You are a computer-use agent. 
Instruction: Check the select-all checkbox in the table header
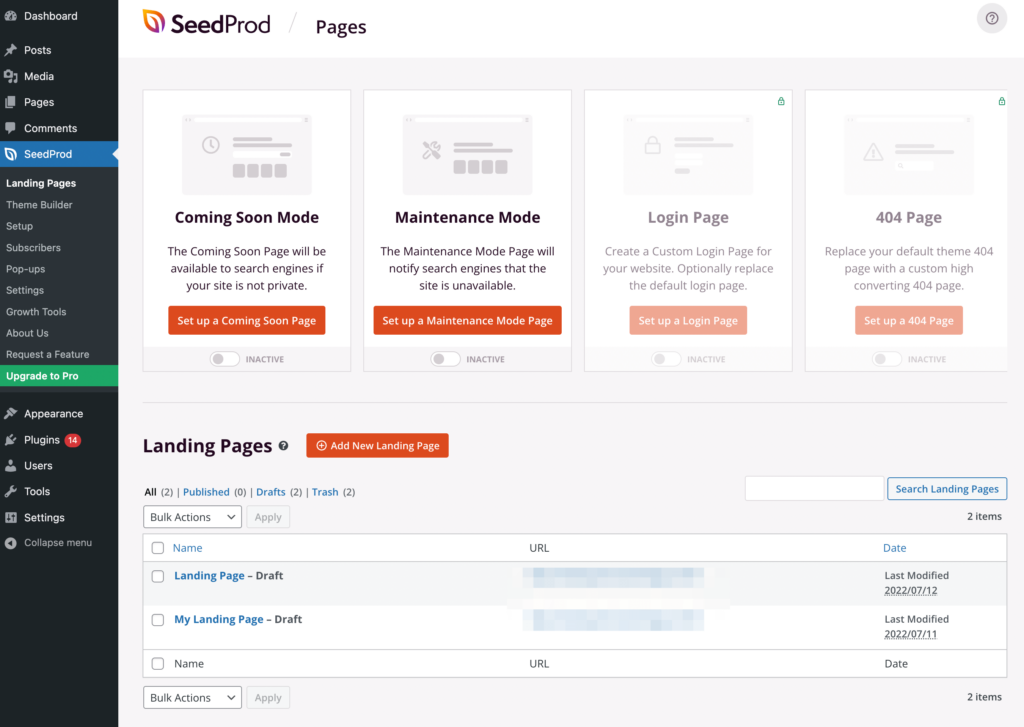pos(157,548)
